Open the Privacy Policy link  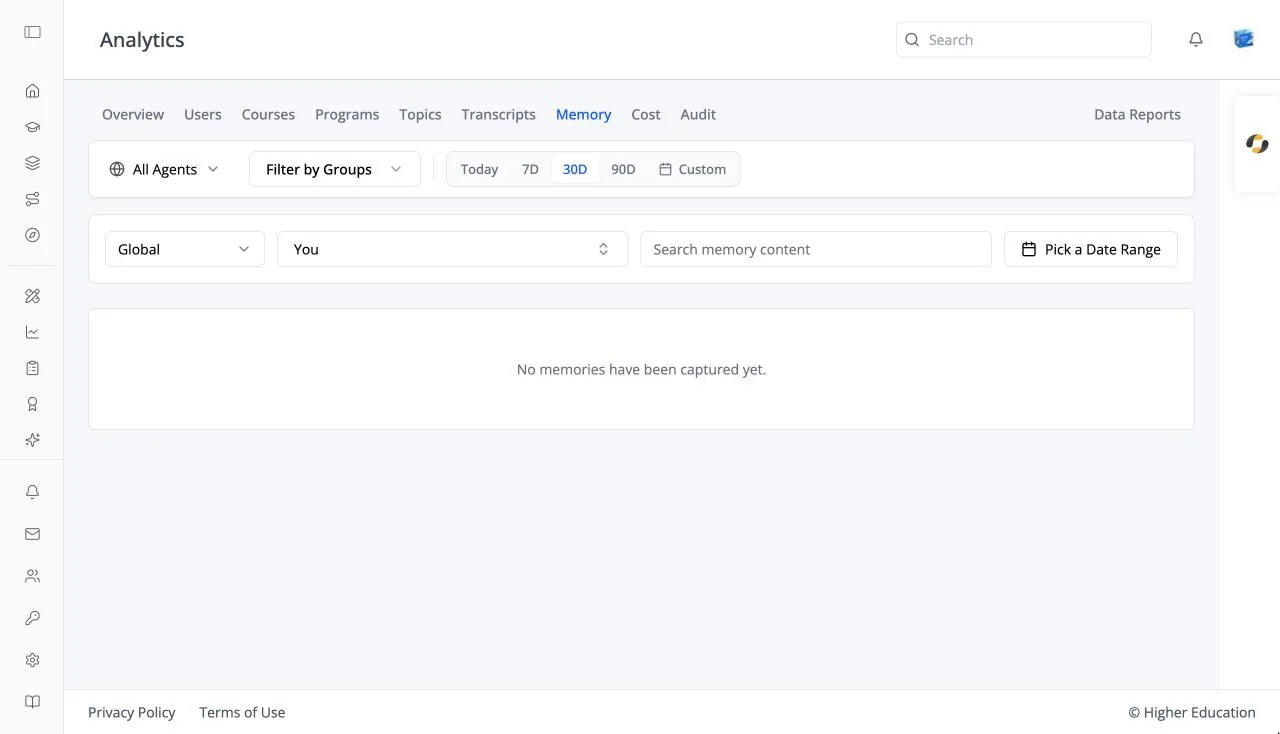pyautogui.click(x=132, y=712)
